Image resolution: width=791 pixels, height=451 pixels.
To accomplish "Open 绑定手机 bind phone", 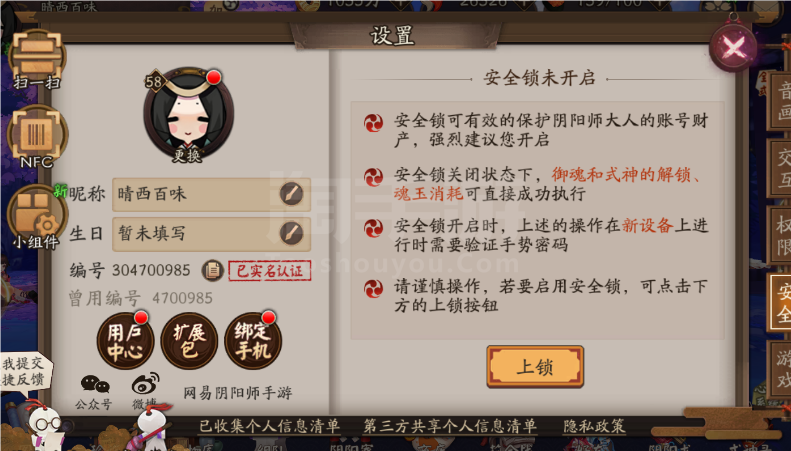I will [253, 341].
